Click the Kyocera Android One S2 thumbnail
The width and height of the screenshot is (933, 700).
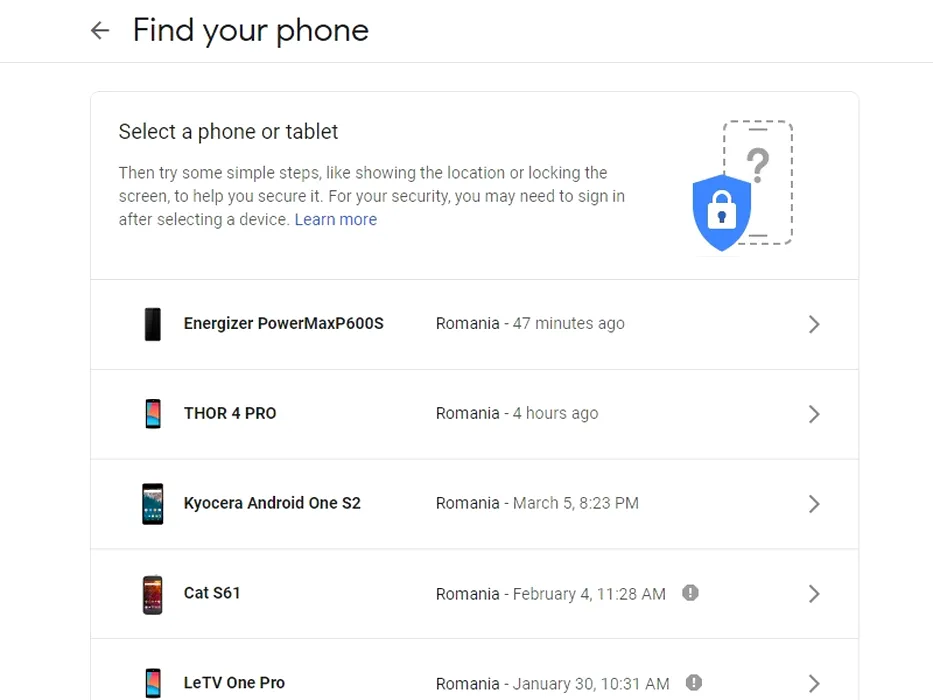(153, 504)
